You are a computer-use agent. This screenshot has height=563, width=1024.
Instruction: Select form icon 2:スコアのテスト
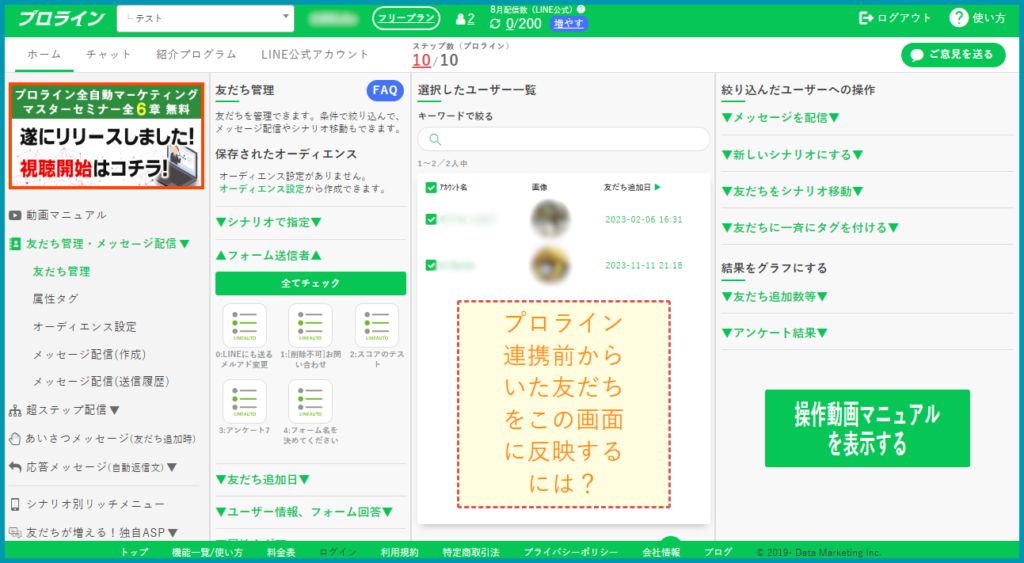pyautogui.click(x=377, y=325)
